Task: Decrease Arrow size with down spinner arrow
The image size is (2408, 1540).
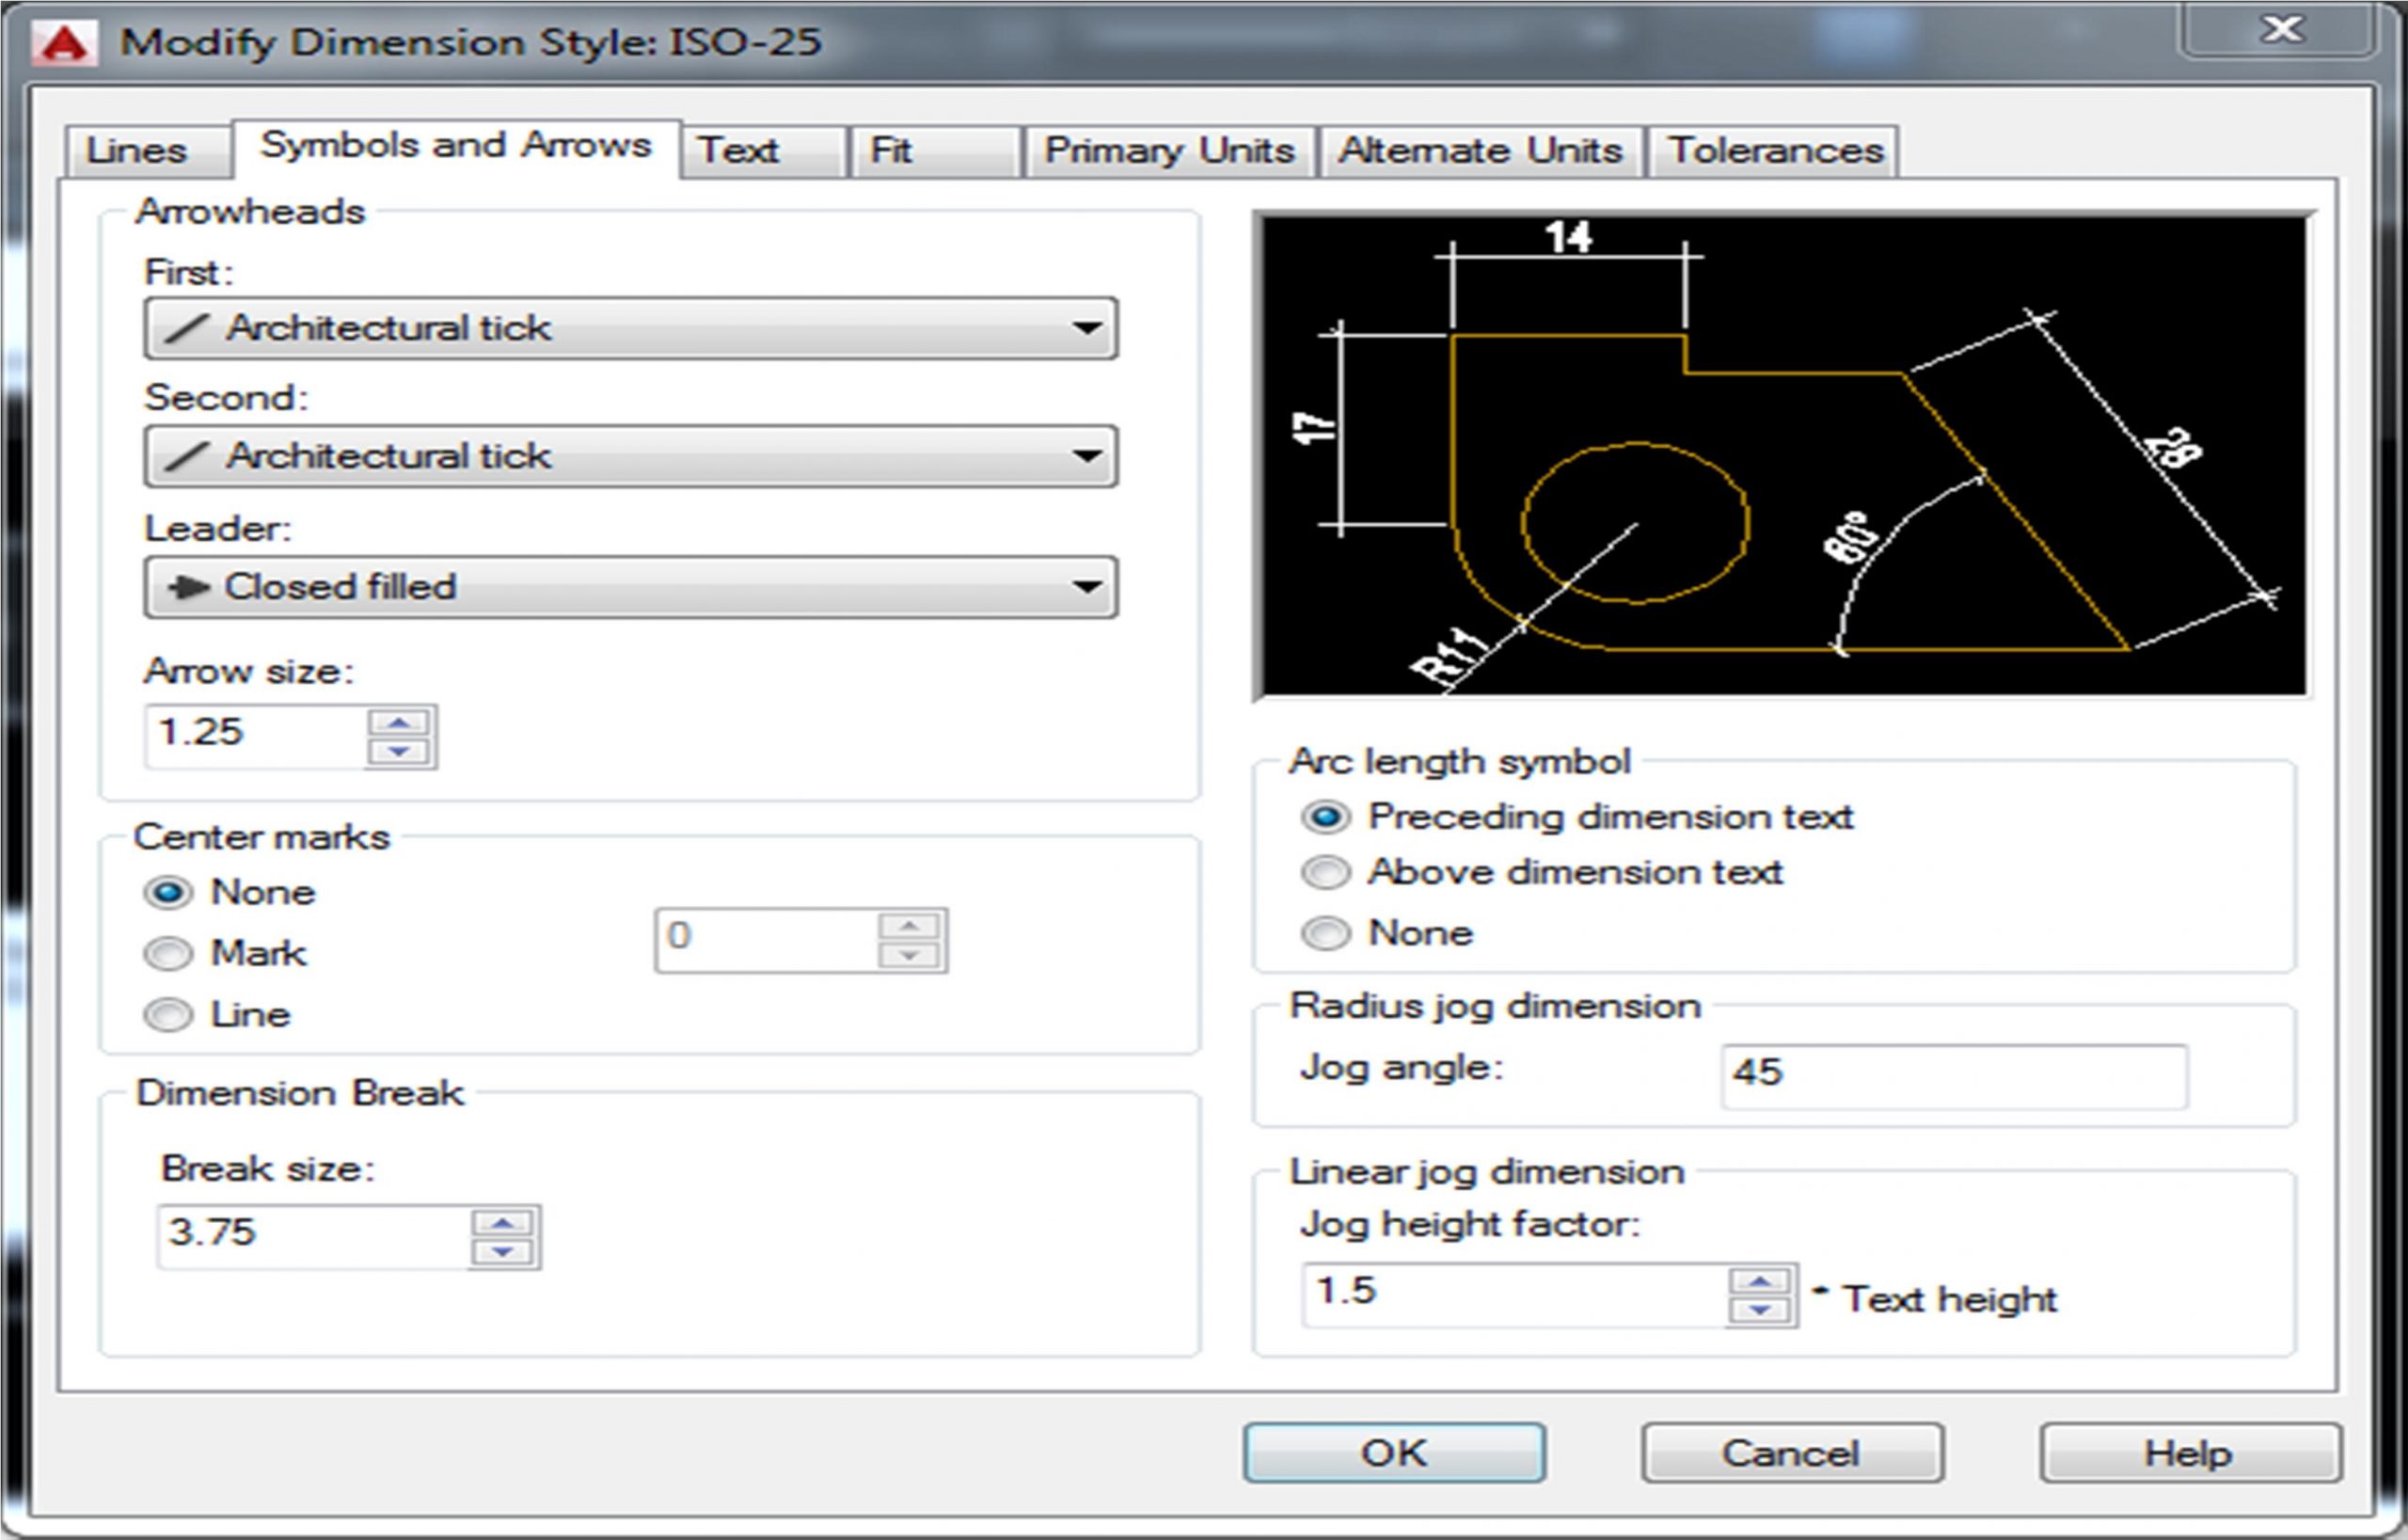Action: point(399,752)
